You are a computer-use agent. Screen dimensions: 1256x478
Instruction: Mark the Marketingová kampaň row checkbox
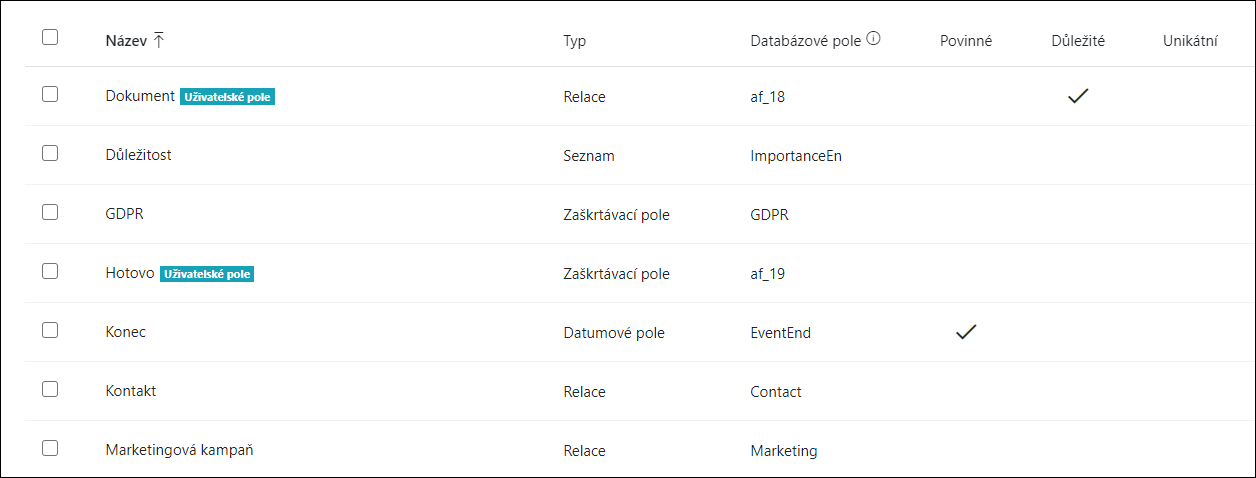[x=50, y=447]
